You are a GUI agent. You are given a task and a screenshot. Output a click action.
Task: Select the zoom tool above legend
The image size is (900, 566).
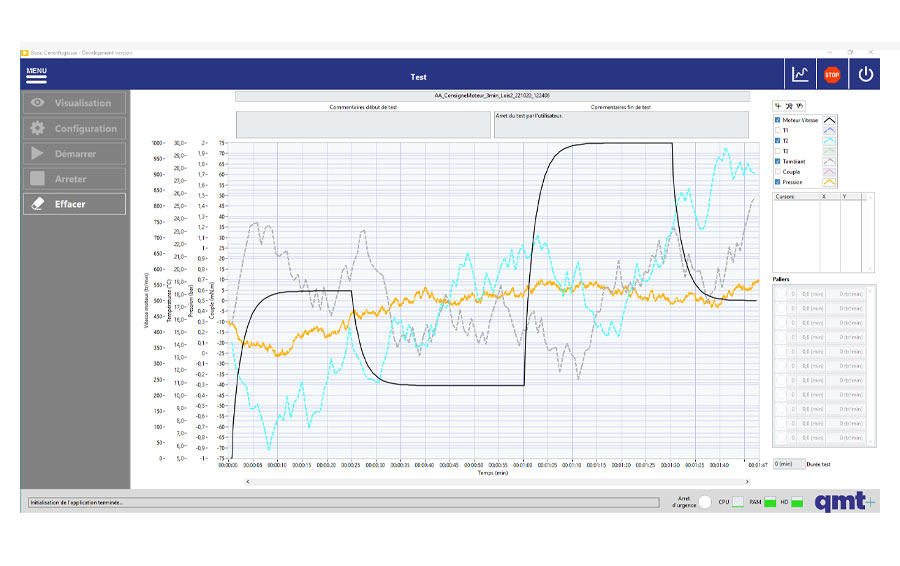click(x=789, y=105)
